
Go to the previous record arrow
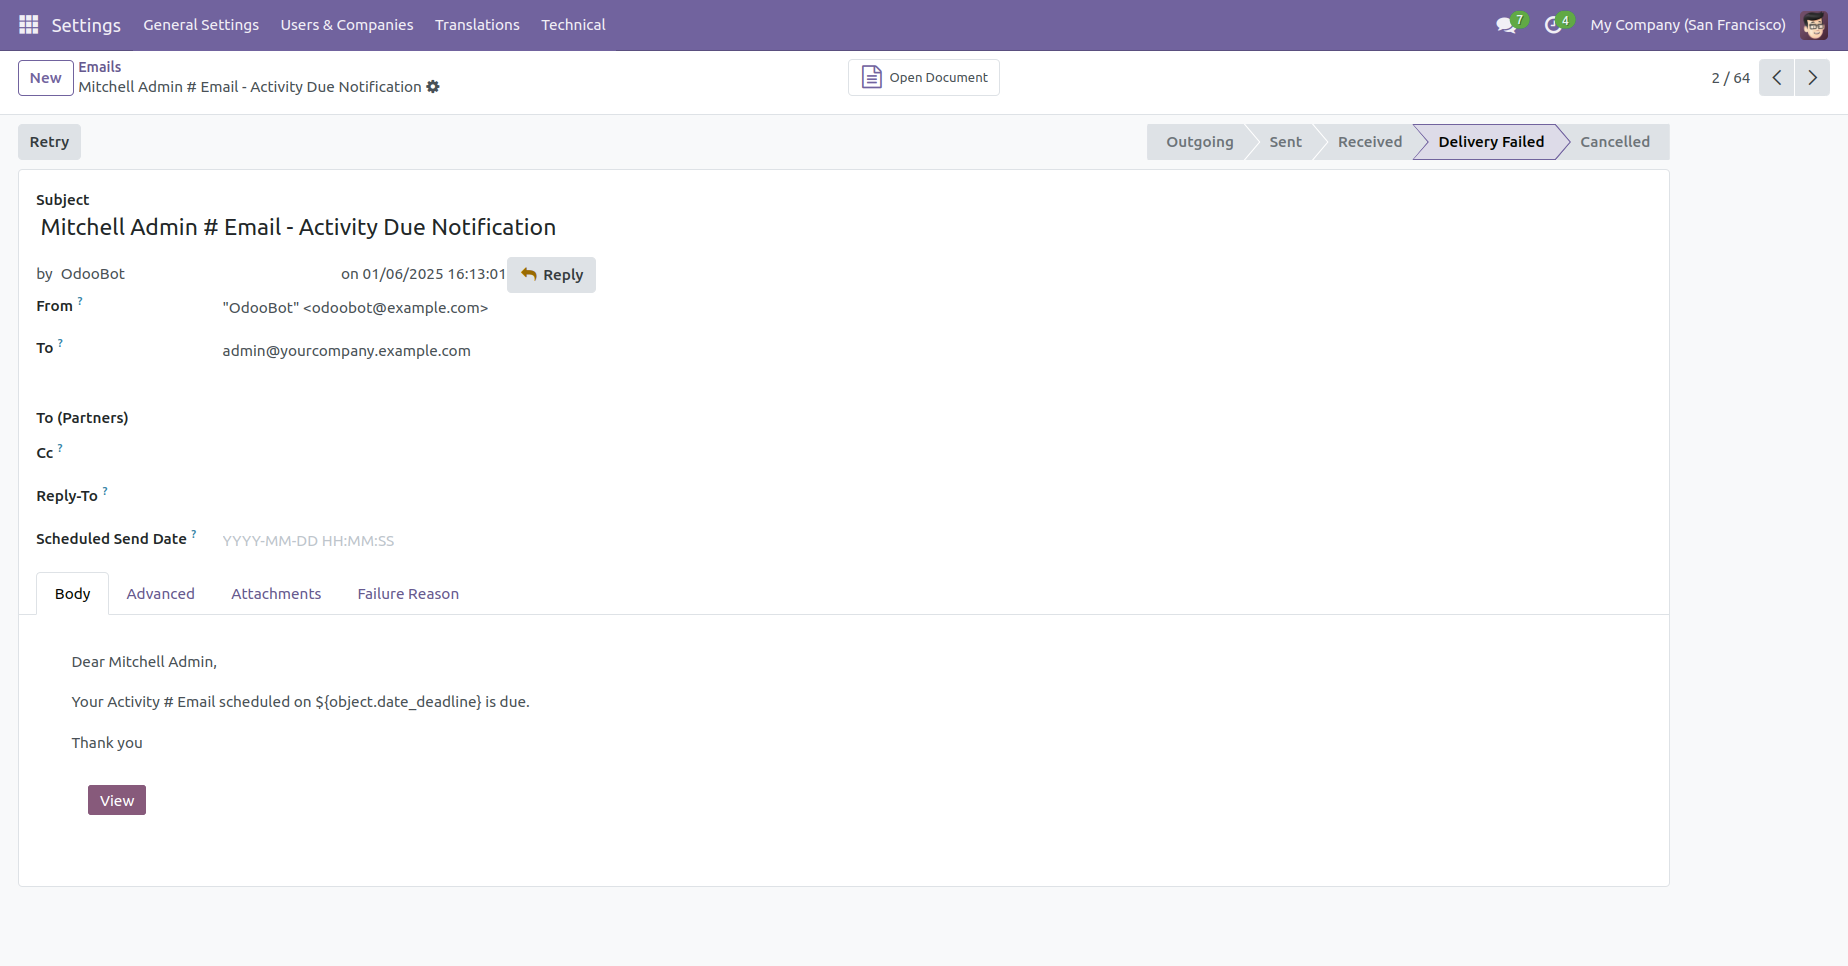(1777, 78)
